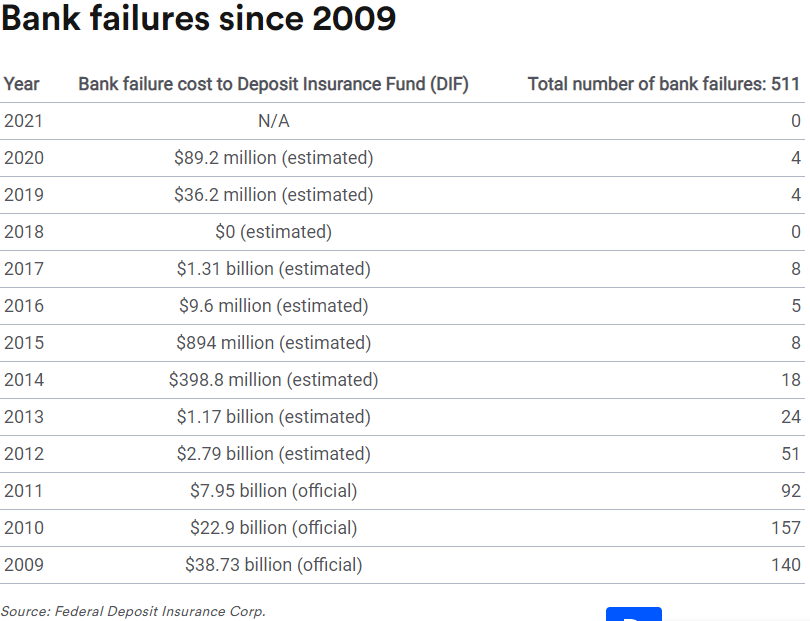
Task: Click the partially visible blue button
Action: (x=633, y=614)
